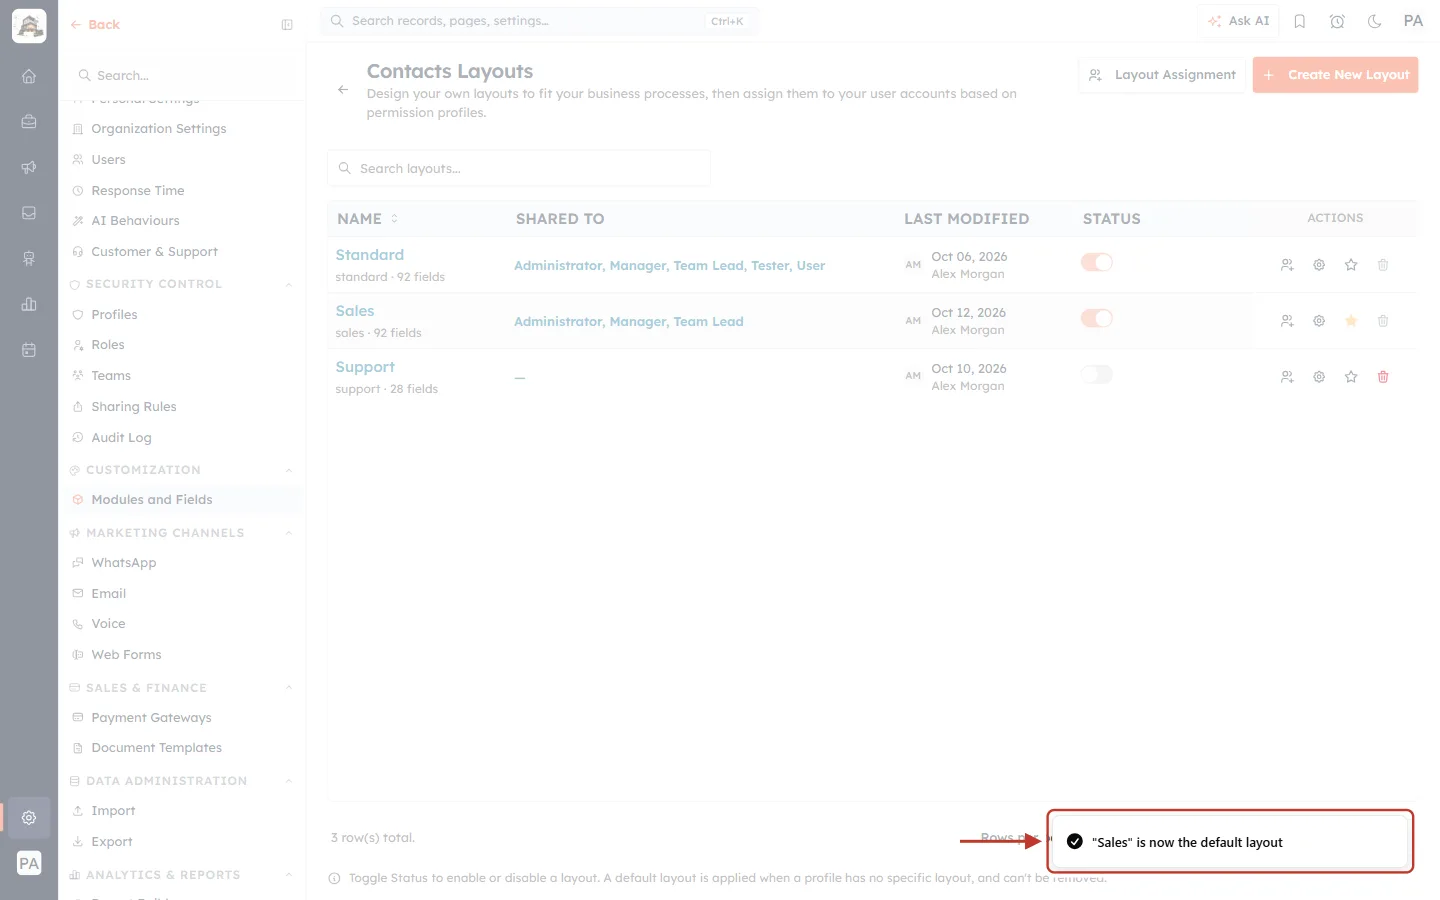The width and height of the screenshot is (1440, 900).
Task: Open the alarm clock reminders icon
Action: point(1337,21)
